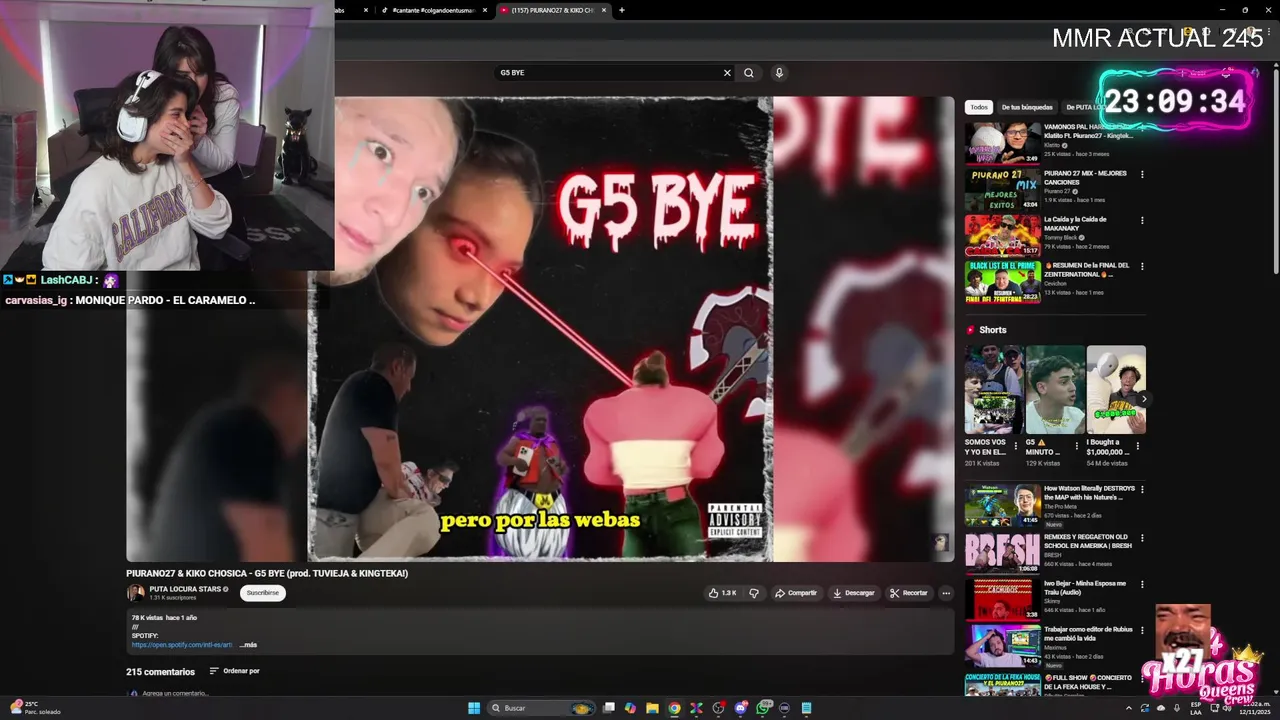Viewport: 1280px width, 720px height.
Task: Open Google Chrome from taskbar
Action: tap(674, 708)
